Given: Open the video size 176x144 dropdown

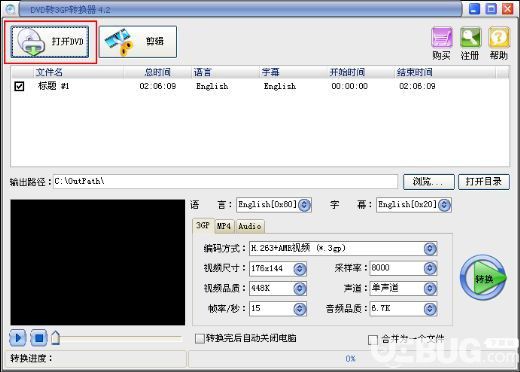Looking at the screenshot, I should [x=300, y=269].
